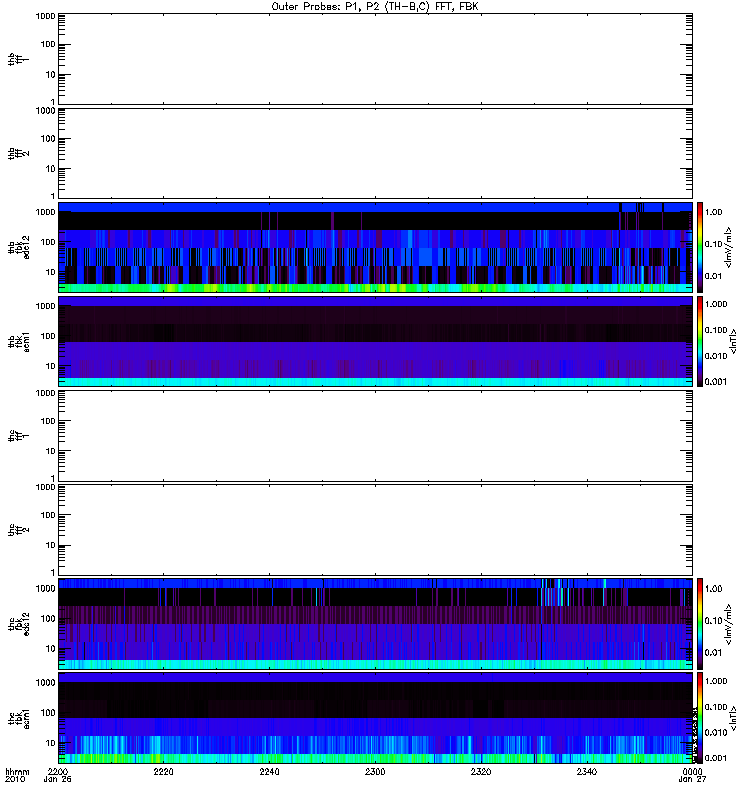The image size is (750, 800).
Task: Click the 1000 y-axis tick of thb fff 1
Action: click(x=45, y=16)
